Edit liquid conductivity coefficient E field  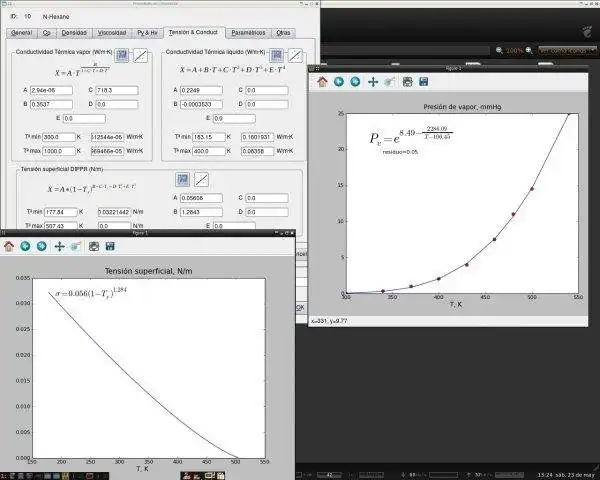[234, 119]
